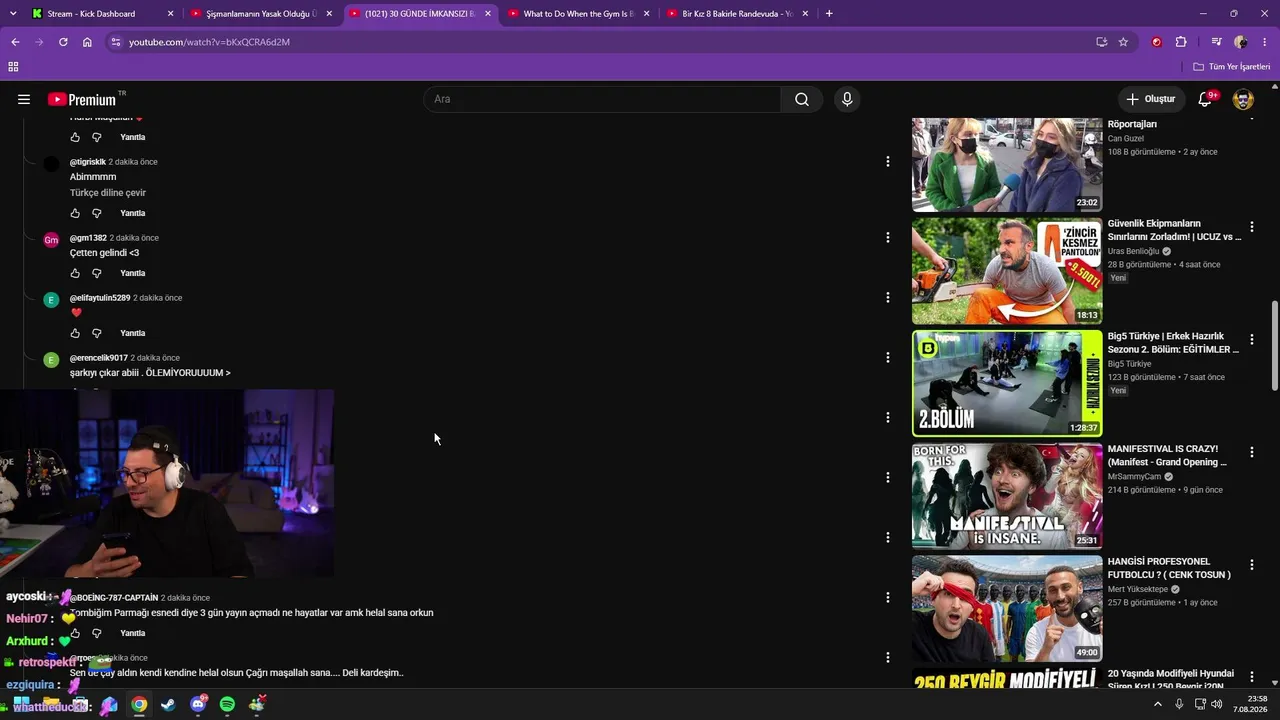Open more options for MANIFESTIVAL video

(x=1251, y=453)
